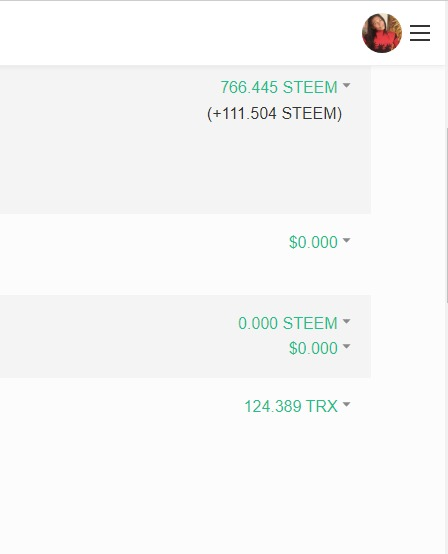Image resolution: width=448 pixels, height=554 pixels.
Task: Click $0.000 amount beneath 0.000 STEEM
Action: (313, 348)
